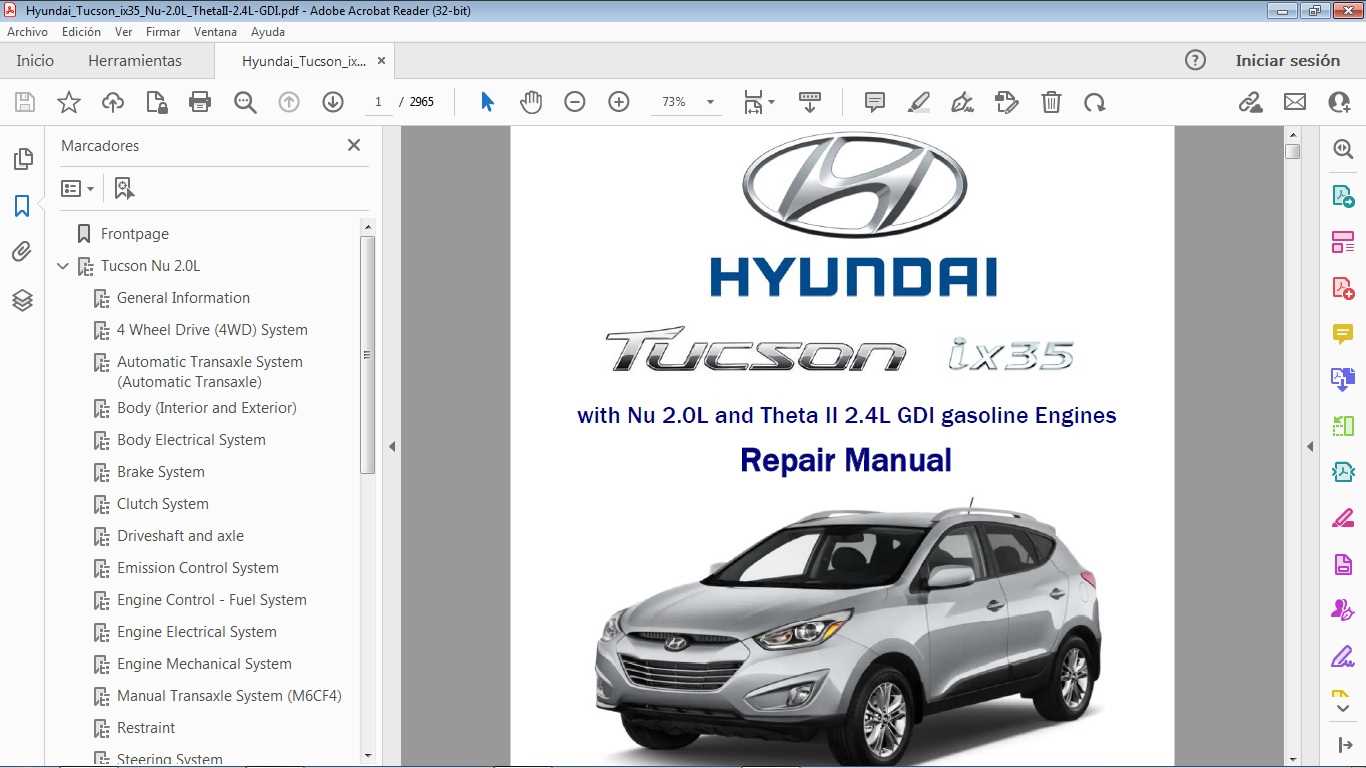This screenshot has height=768, width=1366.
Task: Send file by email icon
Action: [1295, 102]
